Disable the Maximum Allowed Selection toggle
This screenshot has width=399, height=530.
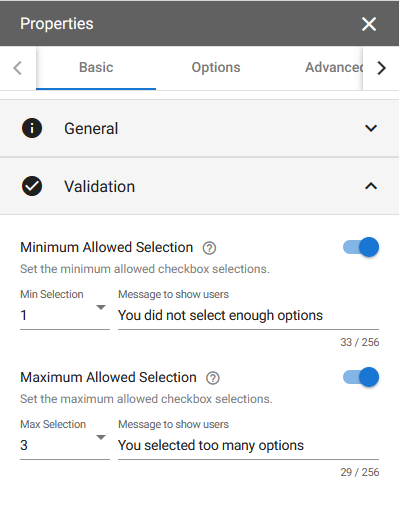361,377
